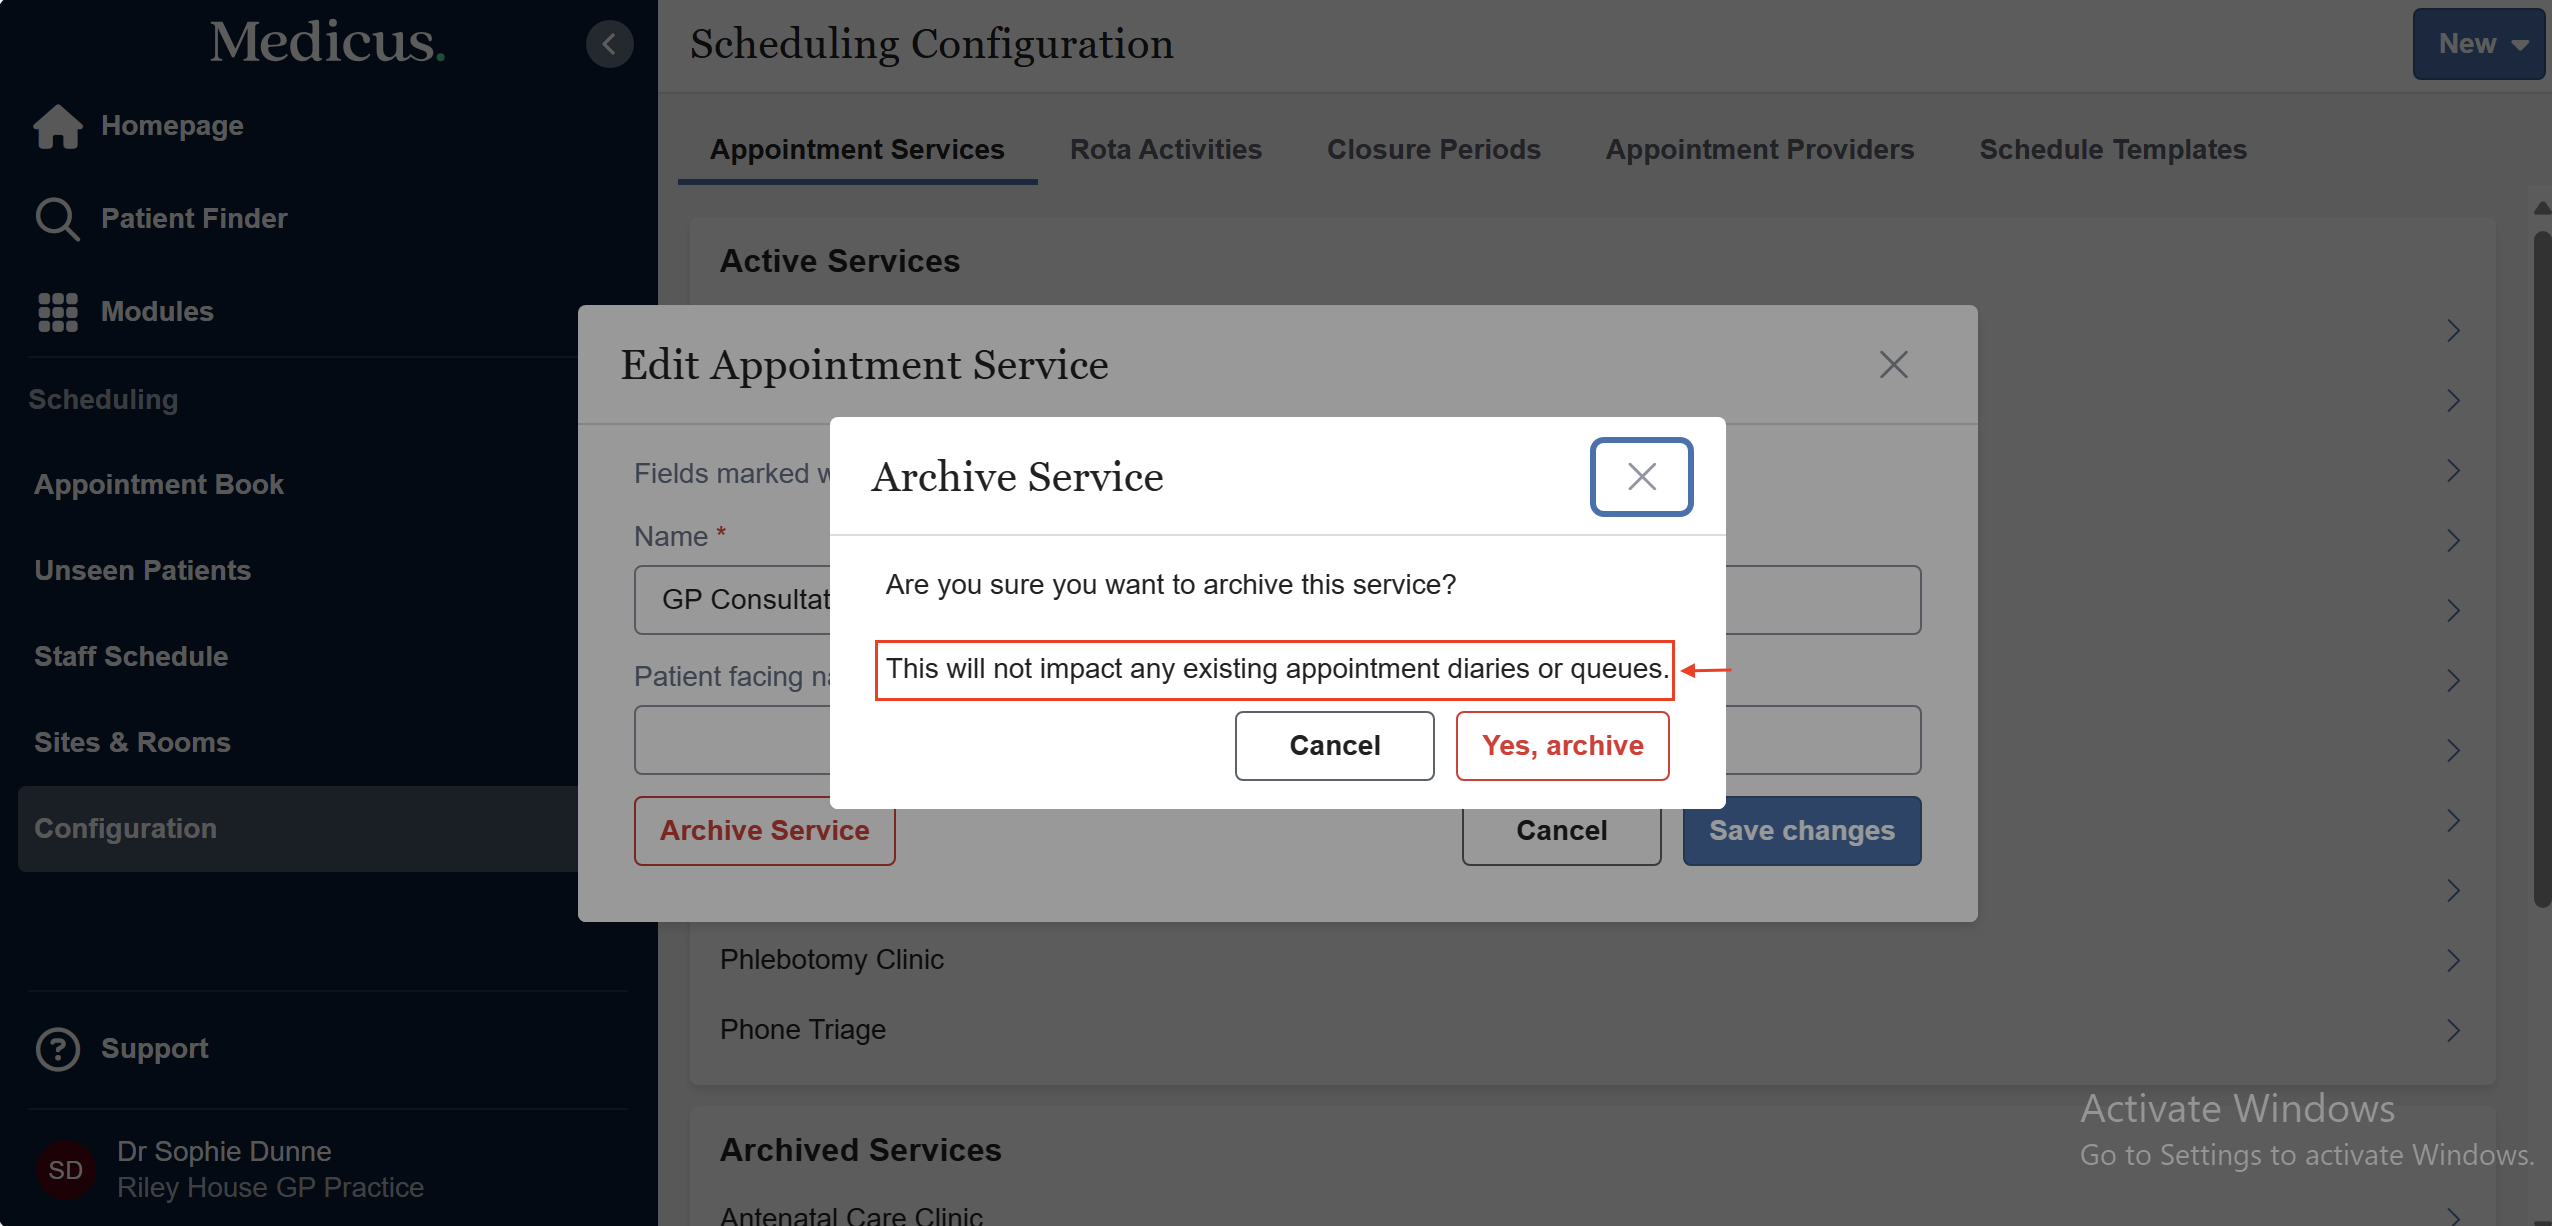This screenshot has height=1226, width=2552.
Task: Close the Edit Appointment Service modal
Action: click(1893, 365)
